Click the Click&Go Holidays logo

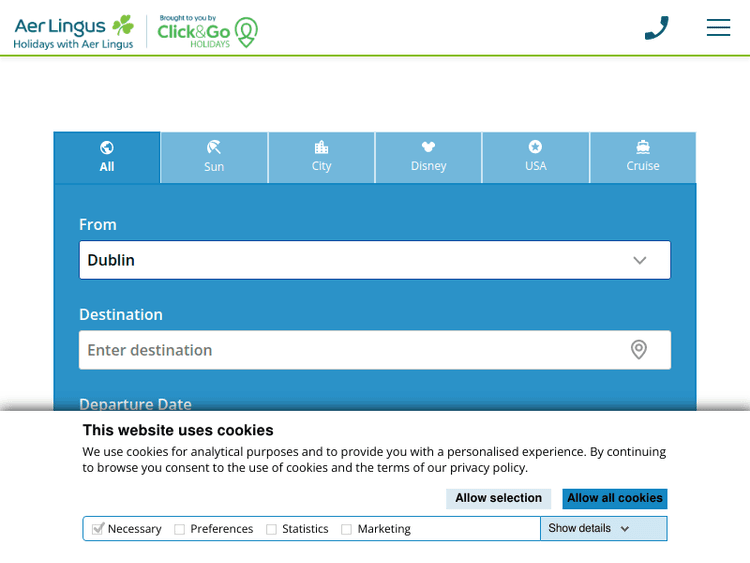click(x=207, y=32)
